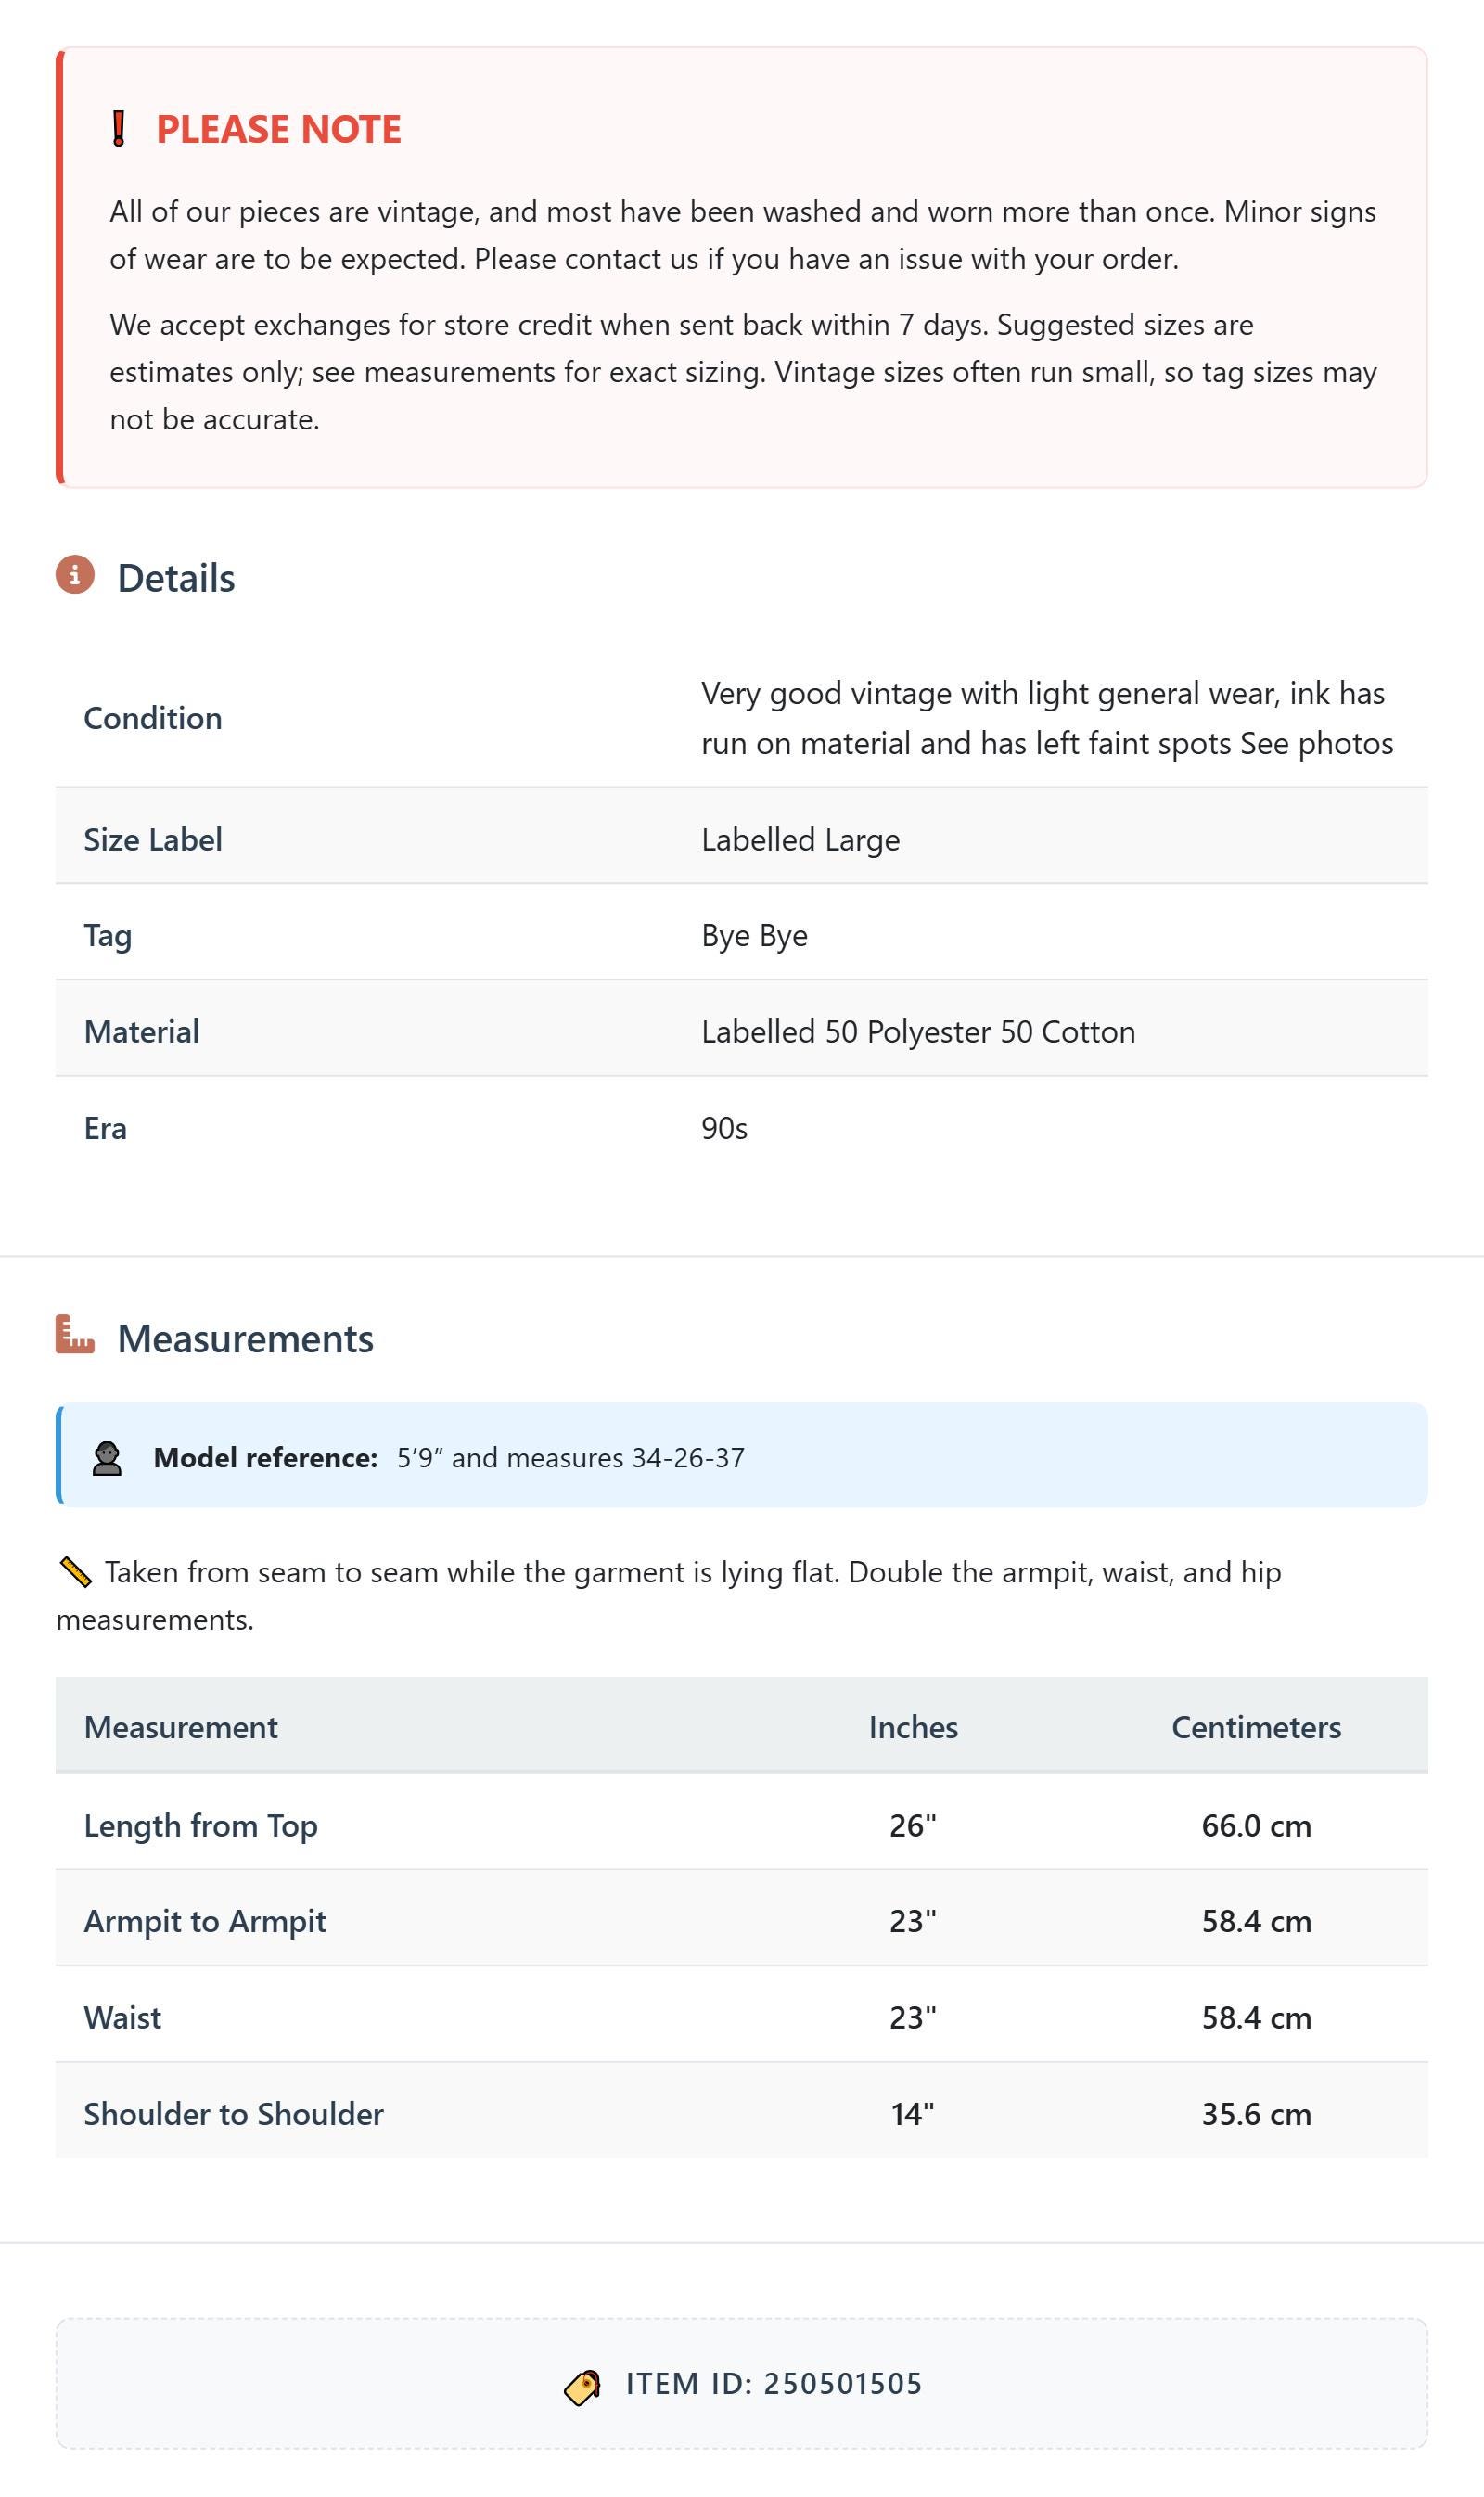Click the item ID price tag icon
1484x2497 pixels.
point(582,2387)
